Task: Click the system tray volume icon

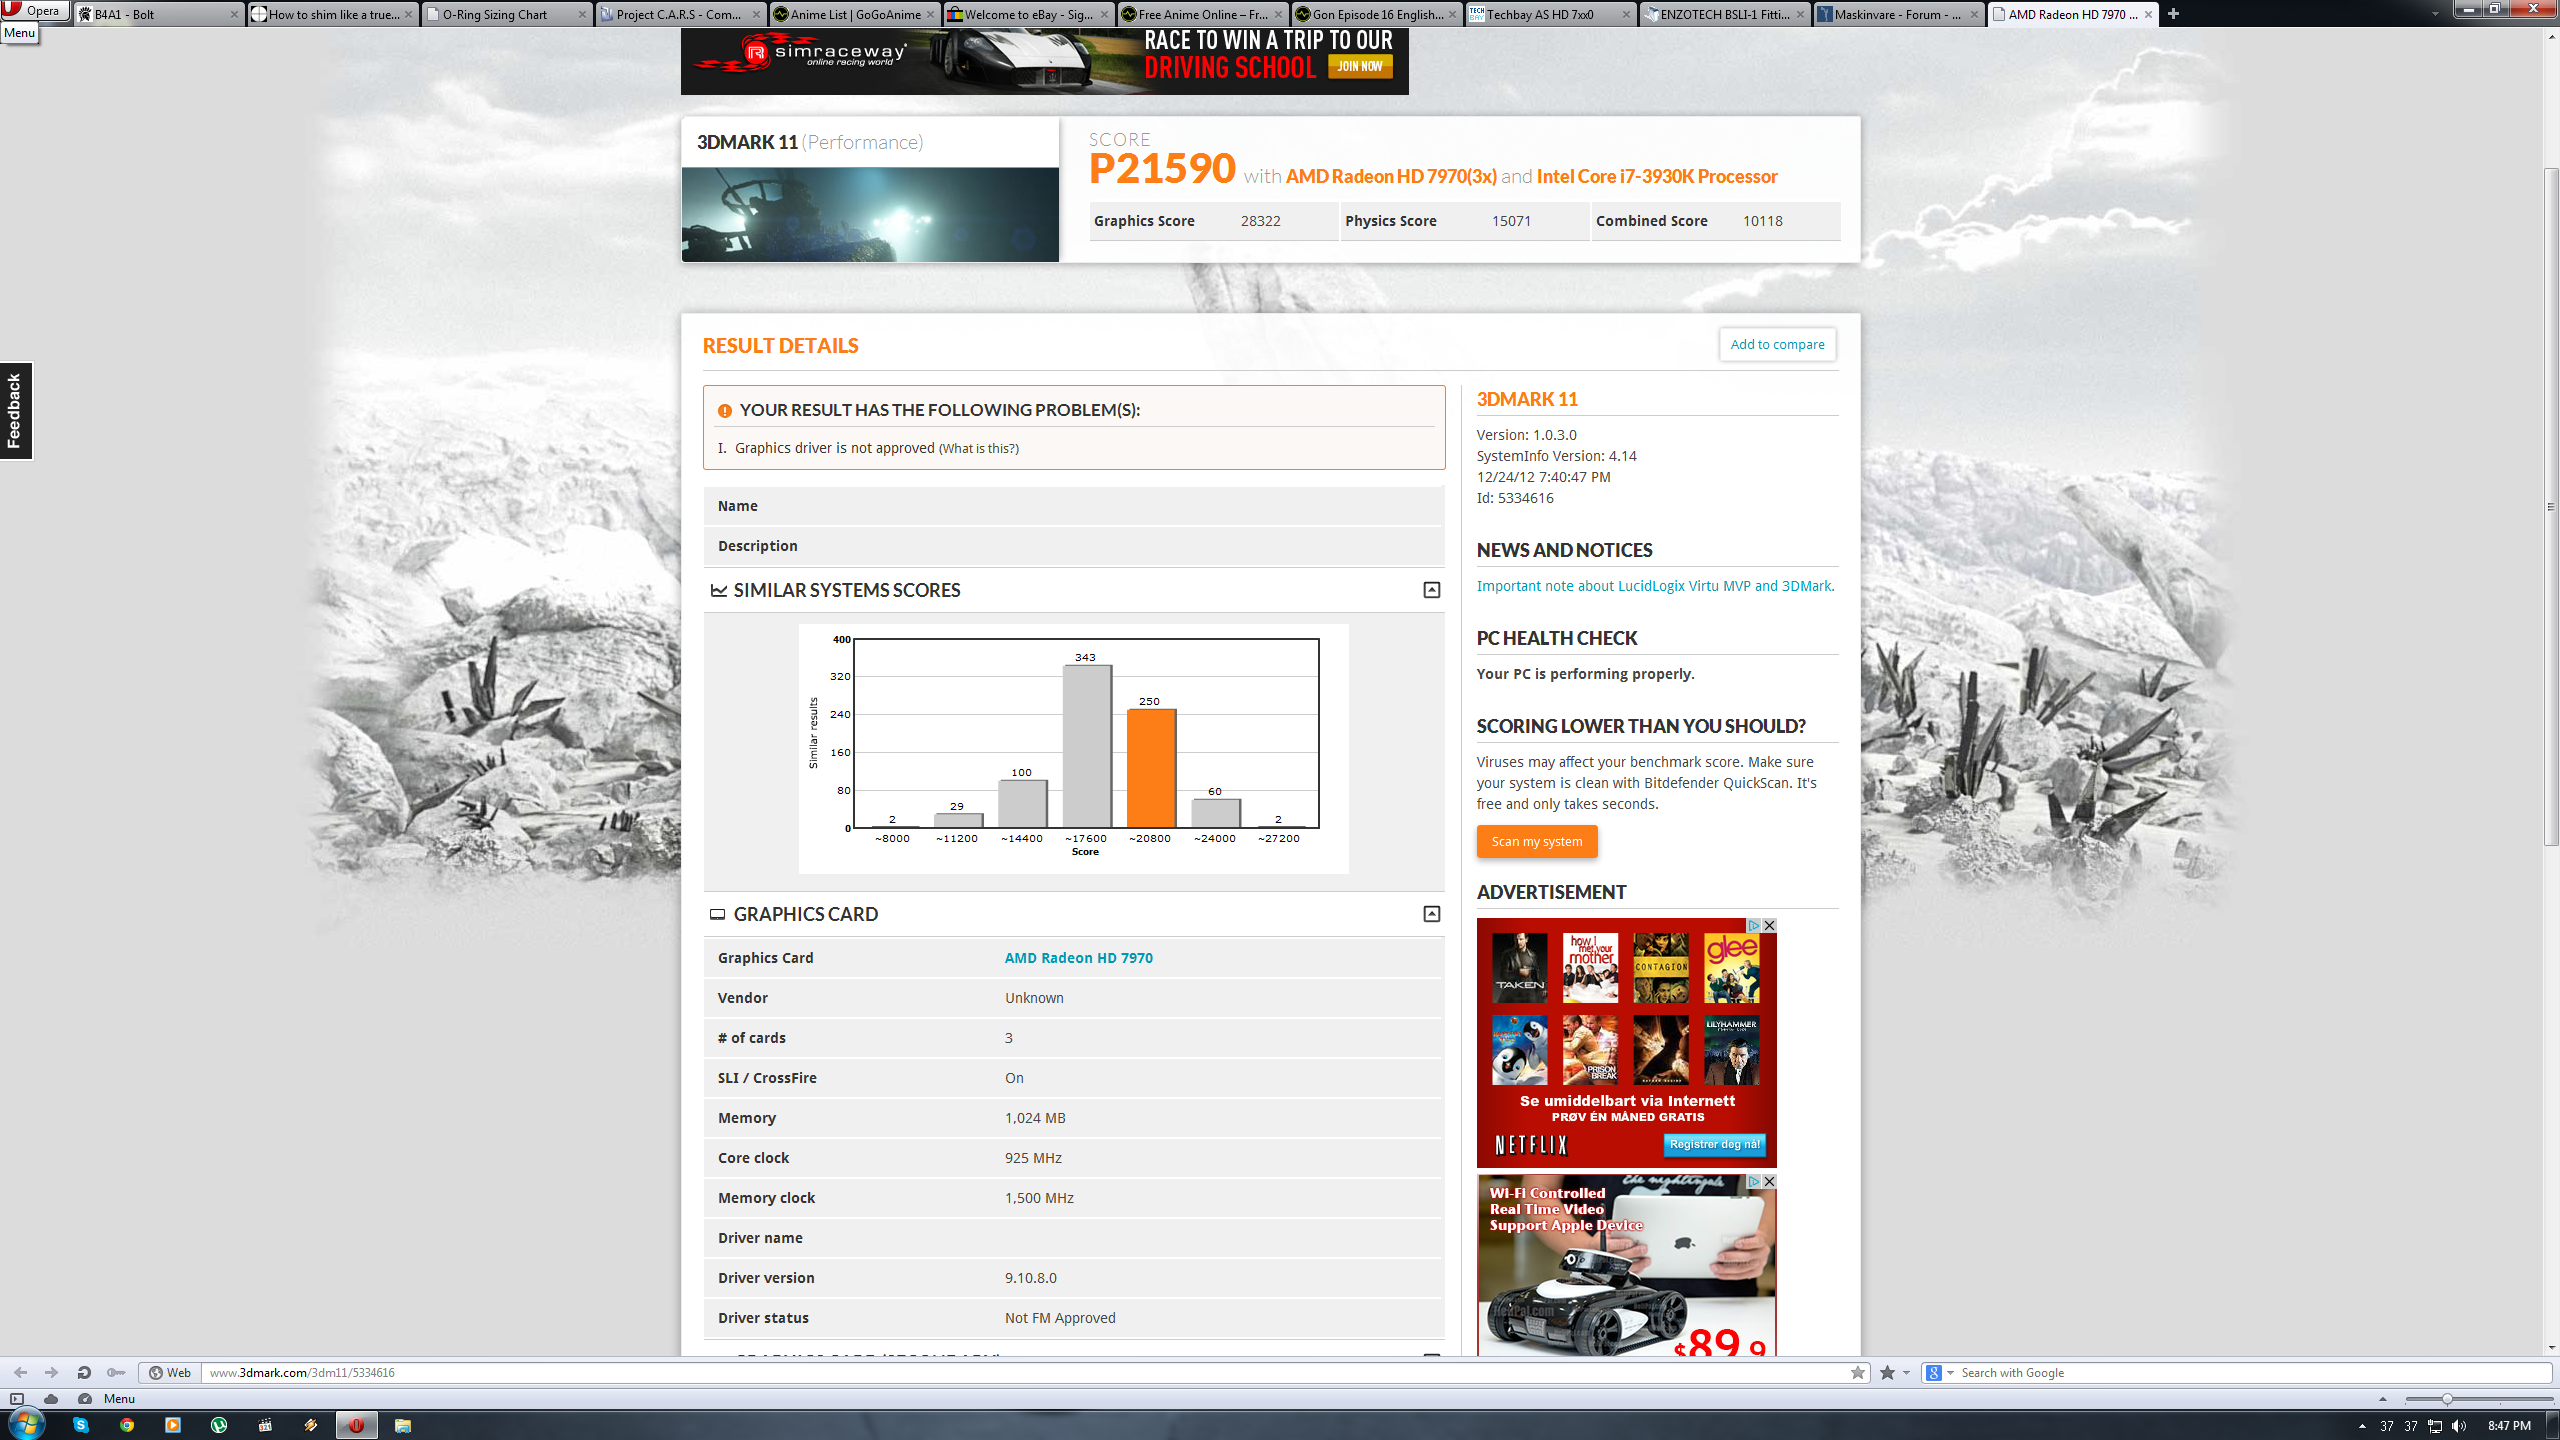Action: [x=2459, y=1426]
